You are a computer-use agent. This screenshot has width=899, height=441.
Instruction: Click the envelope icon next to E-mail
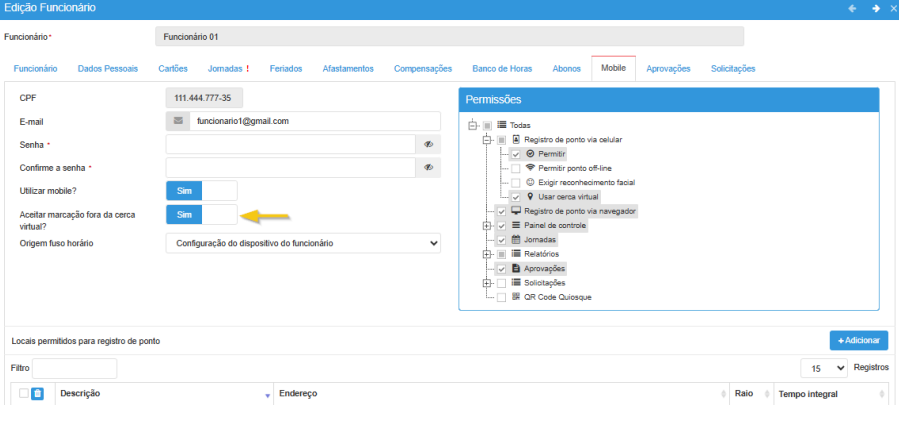coord(178,121)
